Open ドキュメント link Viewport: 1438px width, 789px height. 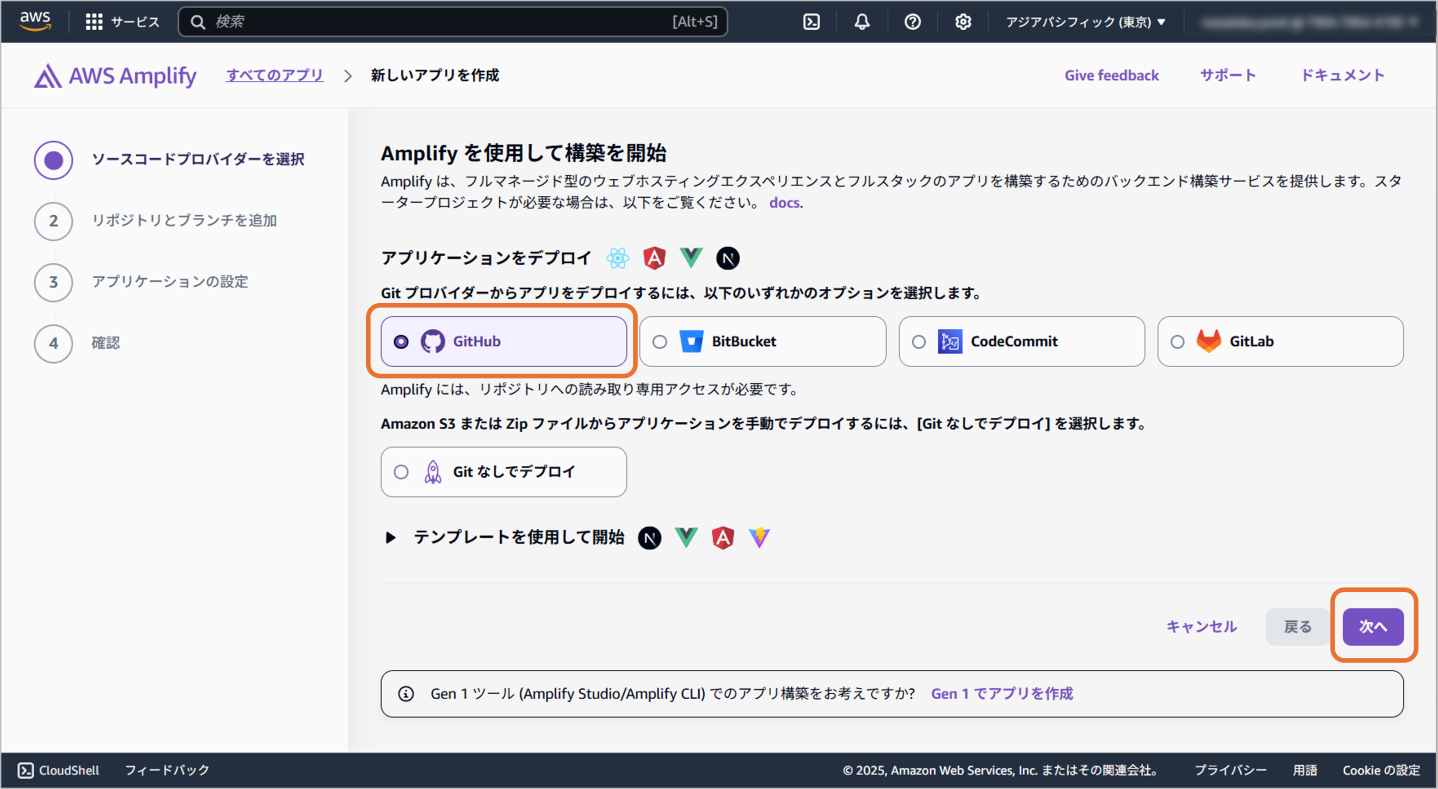(1343, 75)
